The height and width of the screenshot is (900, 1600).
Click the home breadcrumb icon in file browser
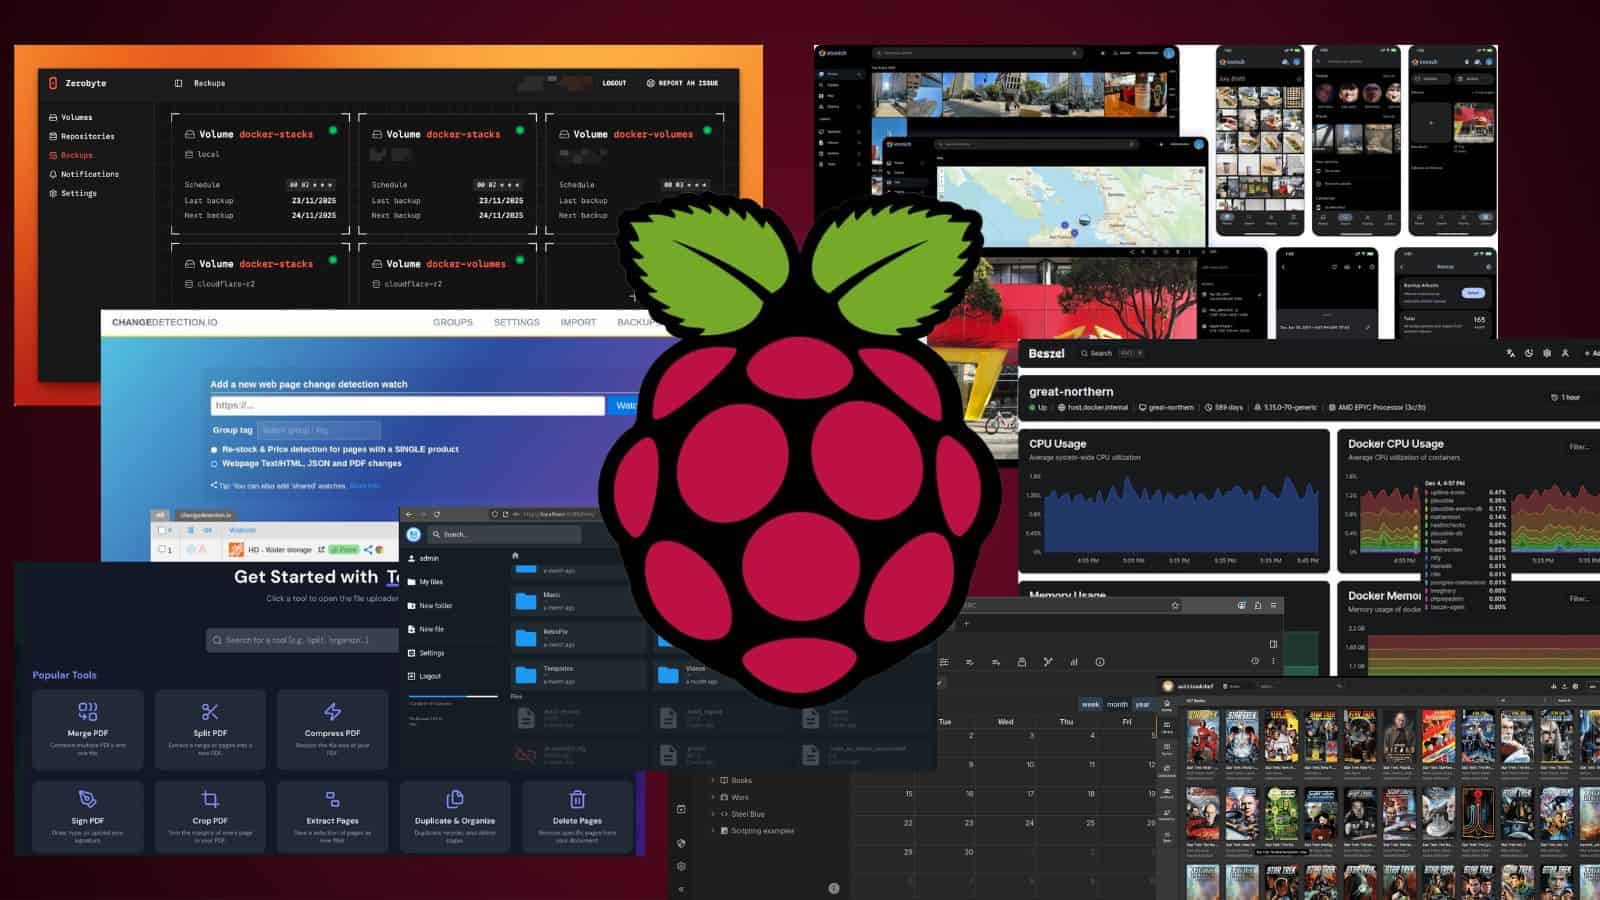[x=515, y=555]
